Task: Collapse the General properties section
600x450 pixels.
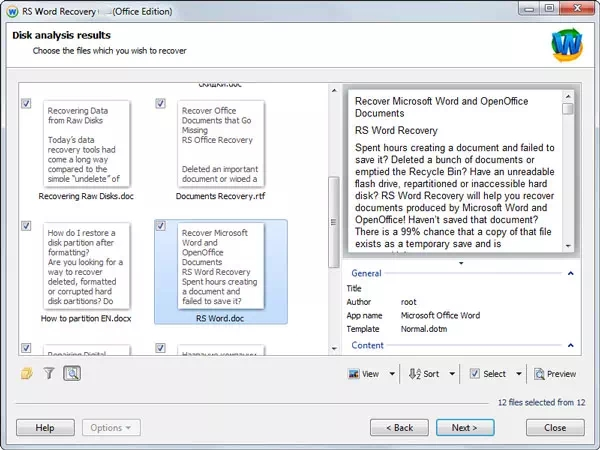Action: [570, 273]
